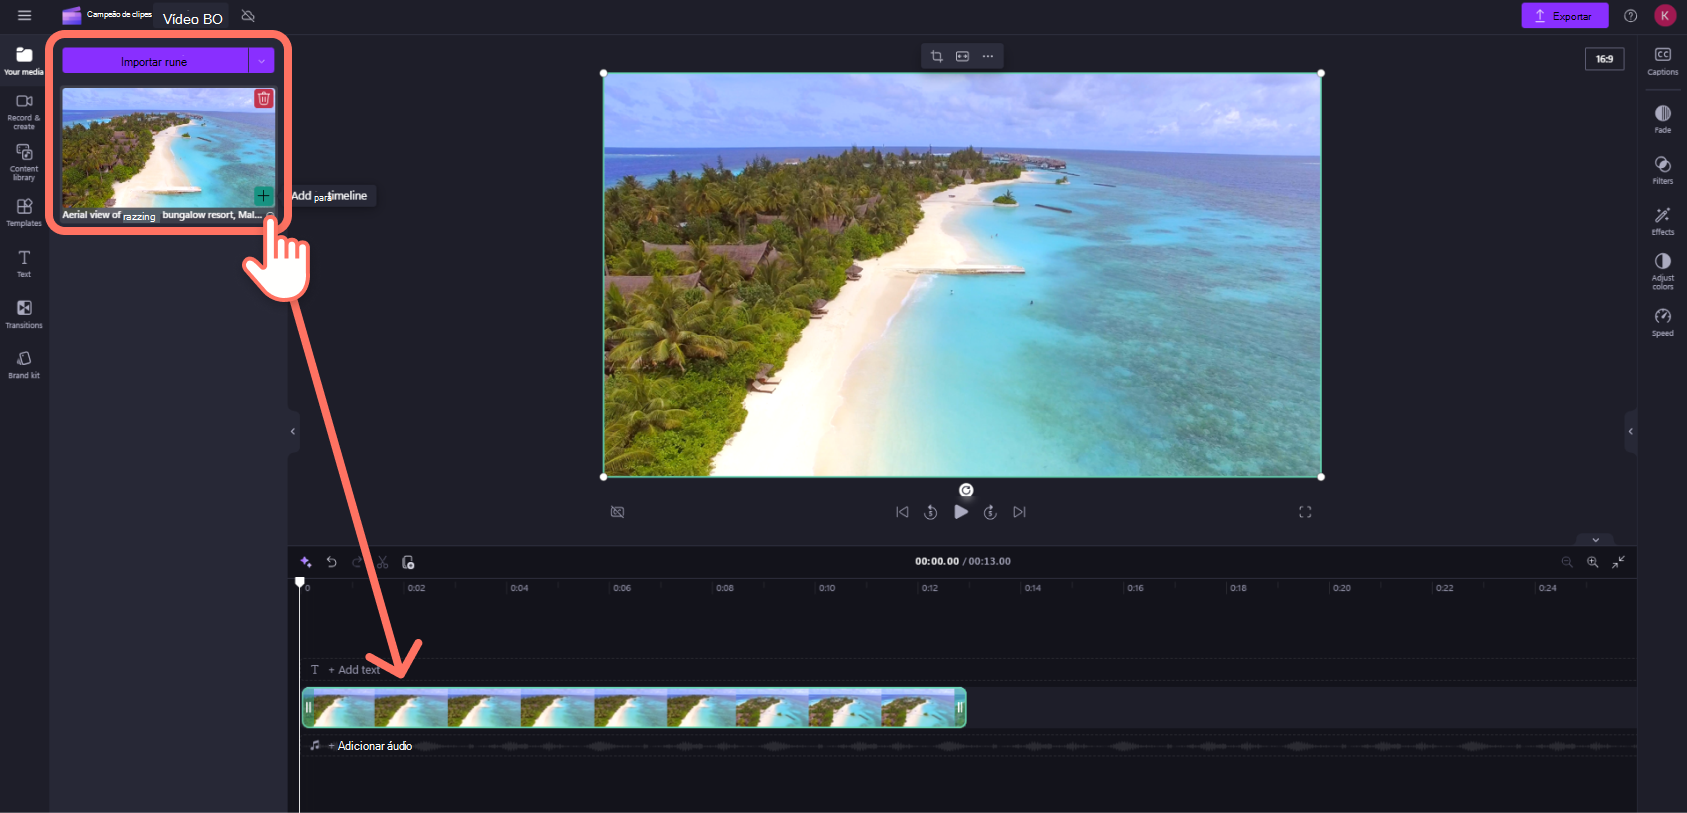The image size is (1687, 813).
Task: Click Adicionar áudio on the audio track
Action: click(x=370, y=746)
